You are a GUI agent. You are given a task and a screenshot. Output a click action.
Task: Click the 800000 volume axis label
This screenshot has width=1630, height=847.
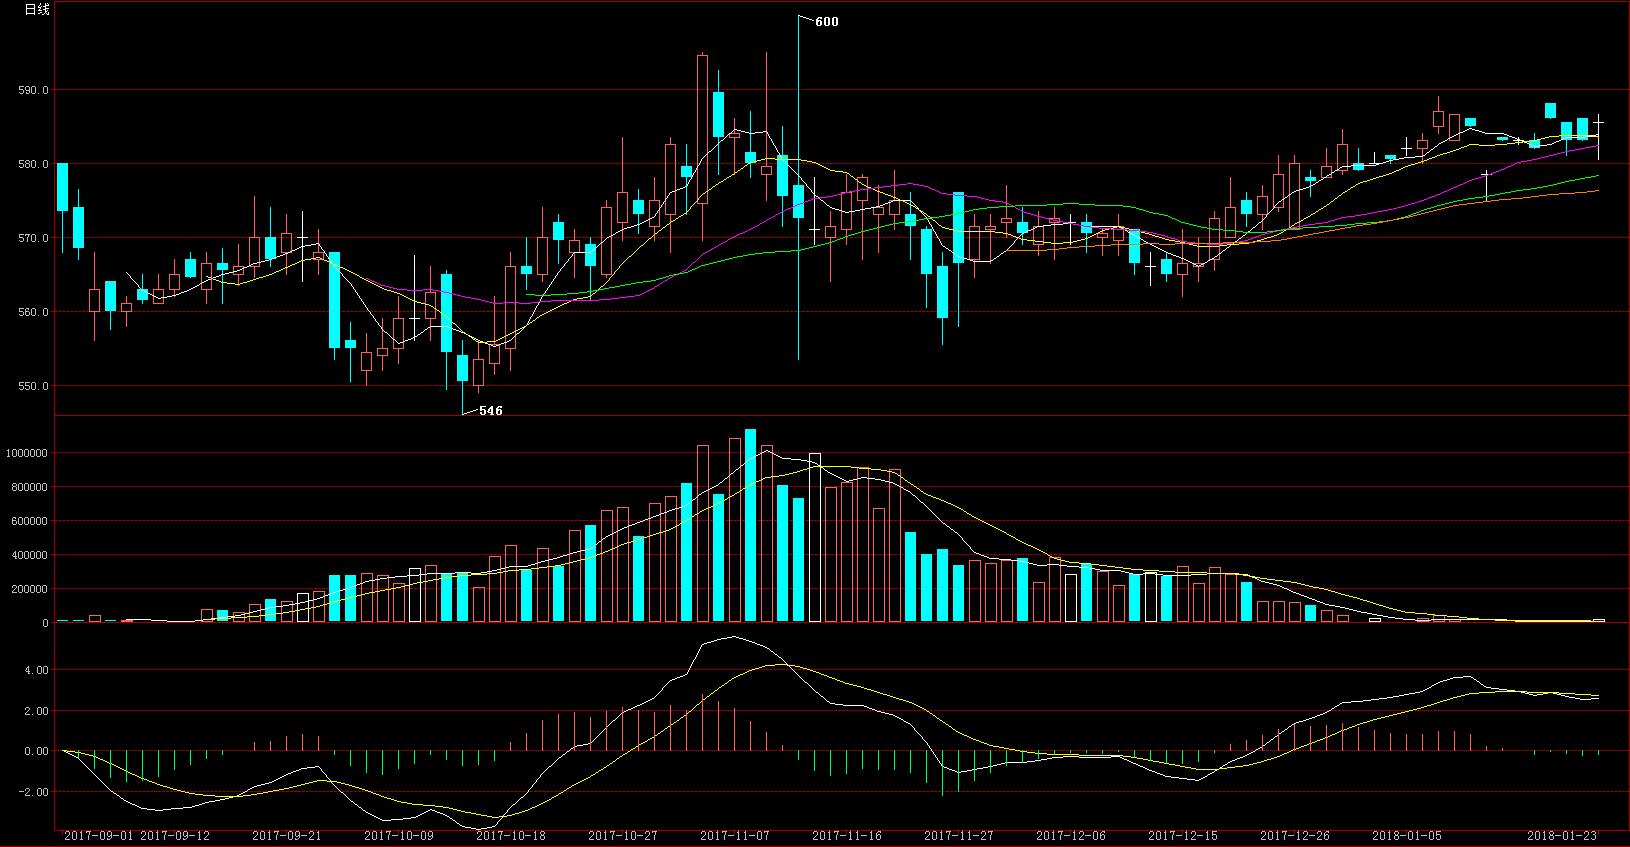click(29, 487)
